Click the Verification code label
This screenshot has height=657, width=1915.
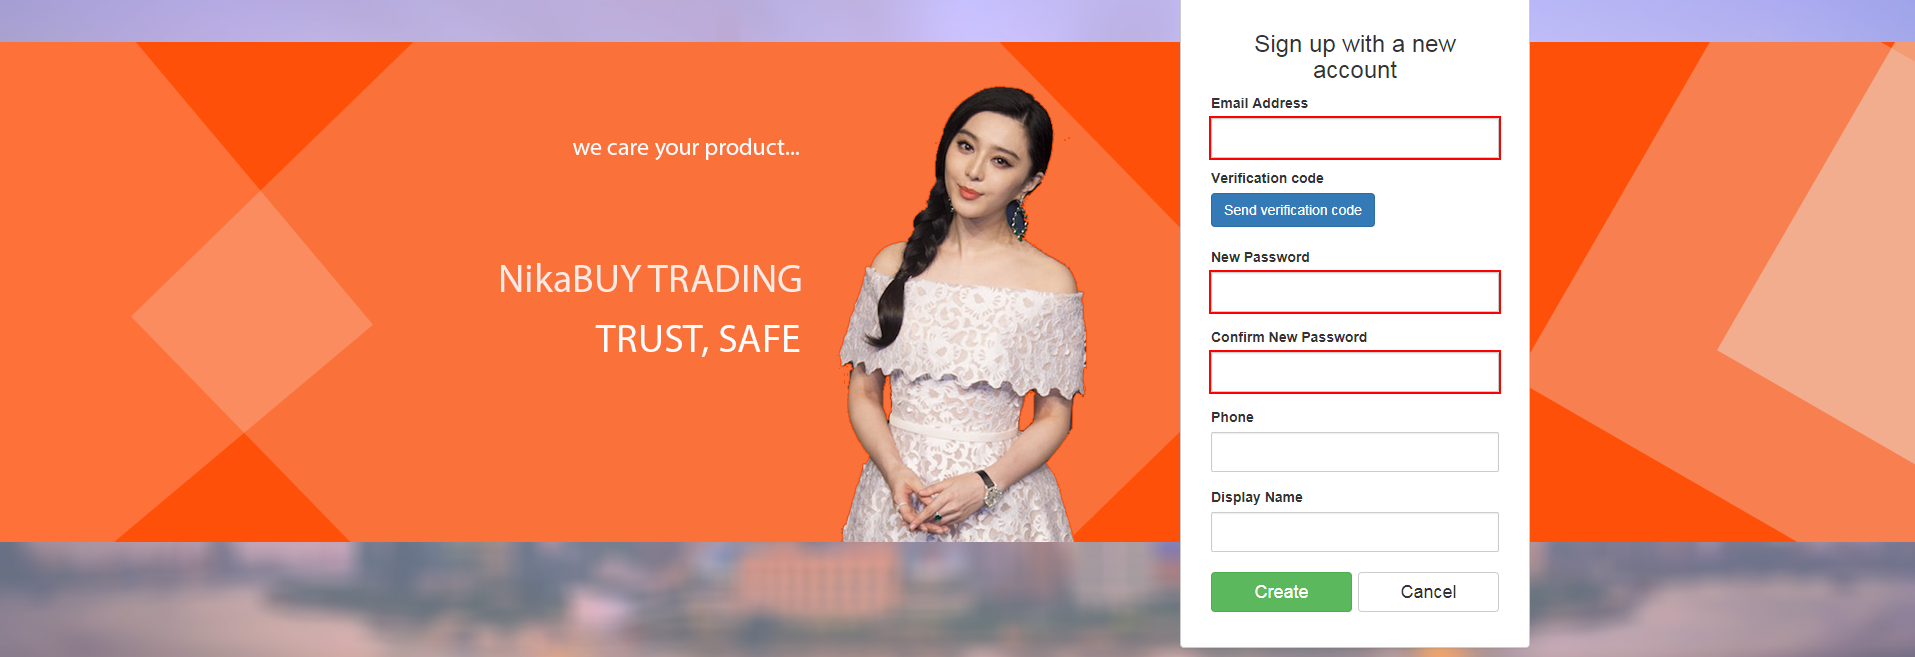(x=1267, y=178)
